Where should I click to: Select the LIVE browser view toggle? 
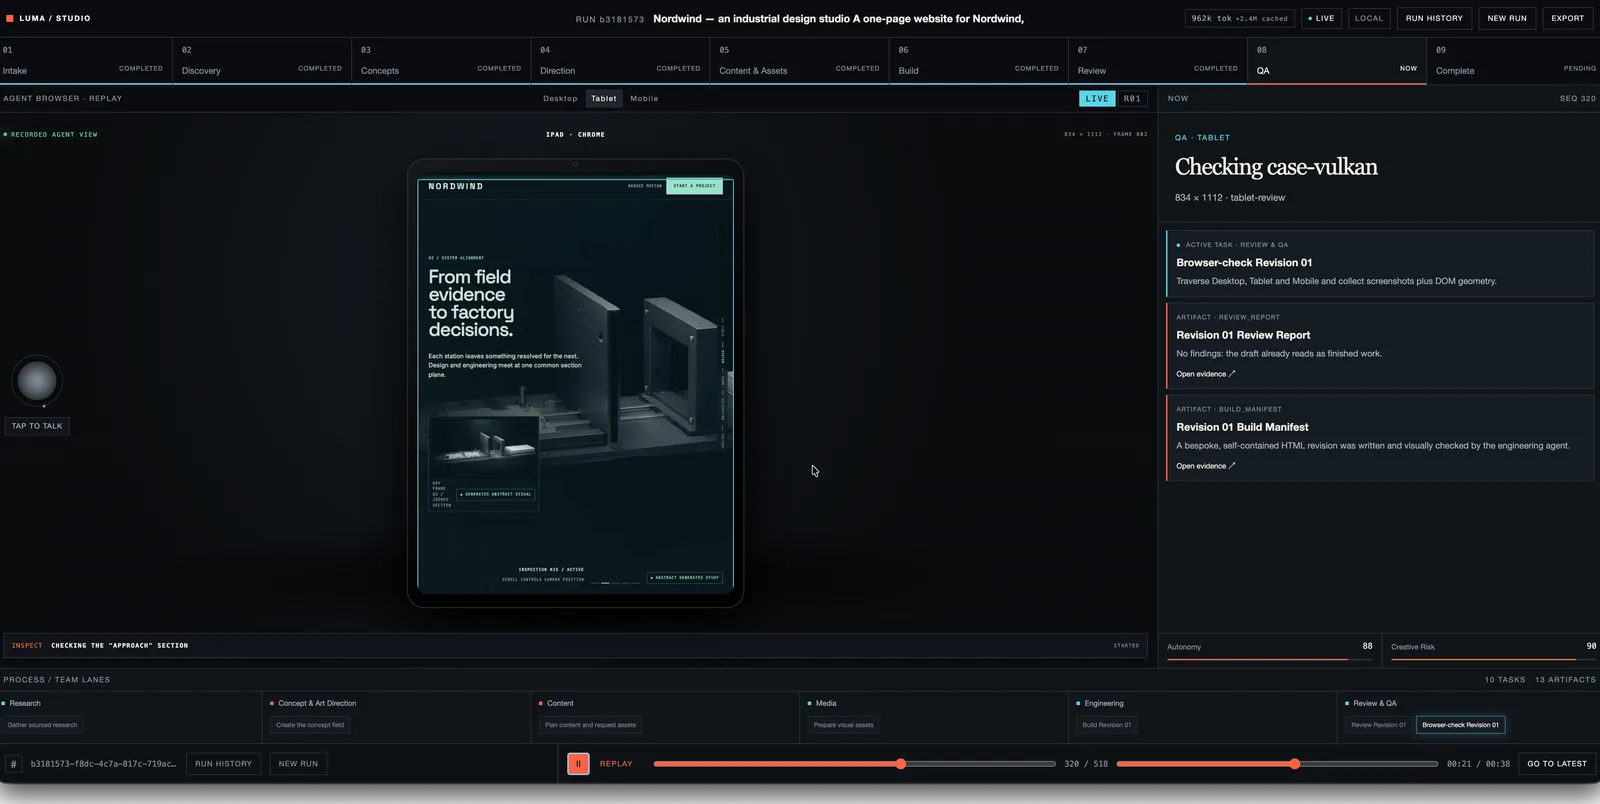tap(1097, 99)
